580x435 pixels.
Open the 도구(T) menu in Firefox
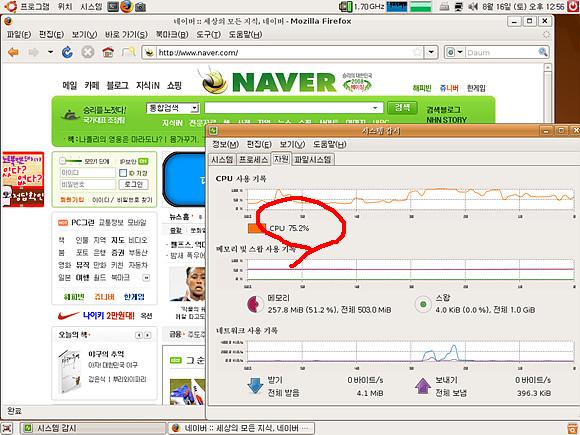click(208, 34)
